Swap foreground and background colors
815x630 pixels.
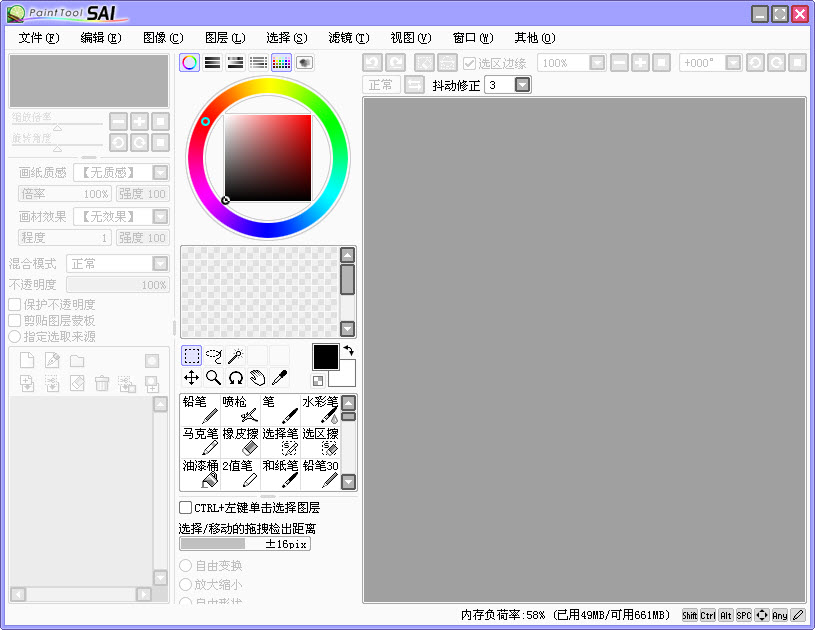[347, 352]
